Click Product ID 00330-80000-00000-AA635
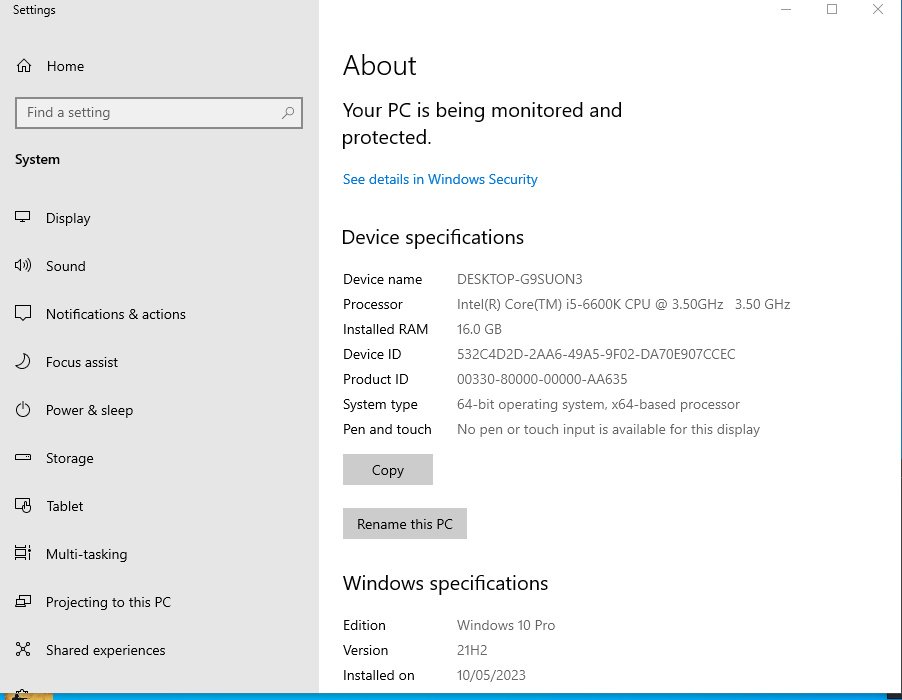Screen dimensions: 902x700 (x=542, y=380)
